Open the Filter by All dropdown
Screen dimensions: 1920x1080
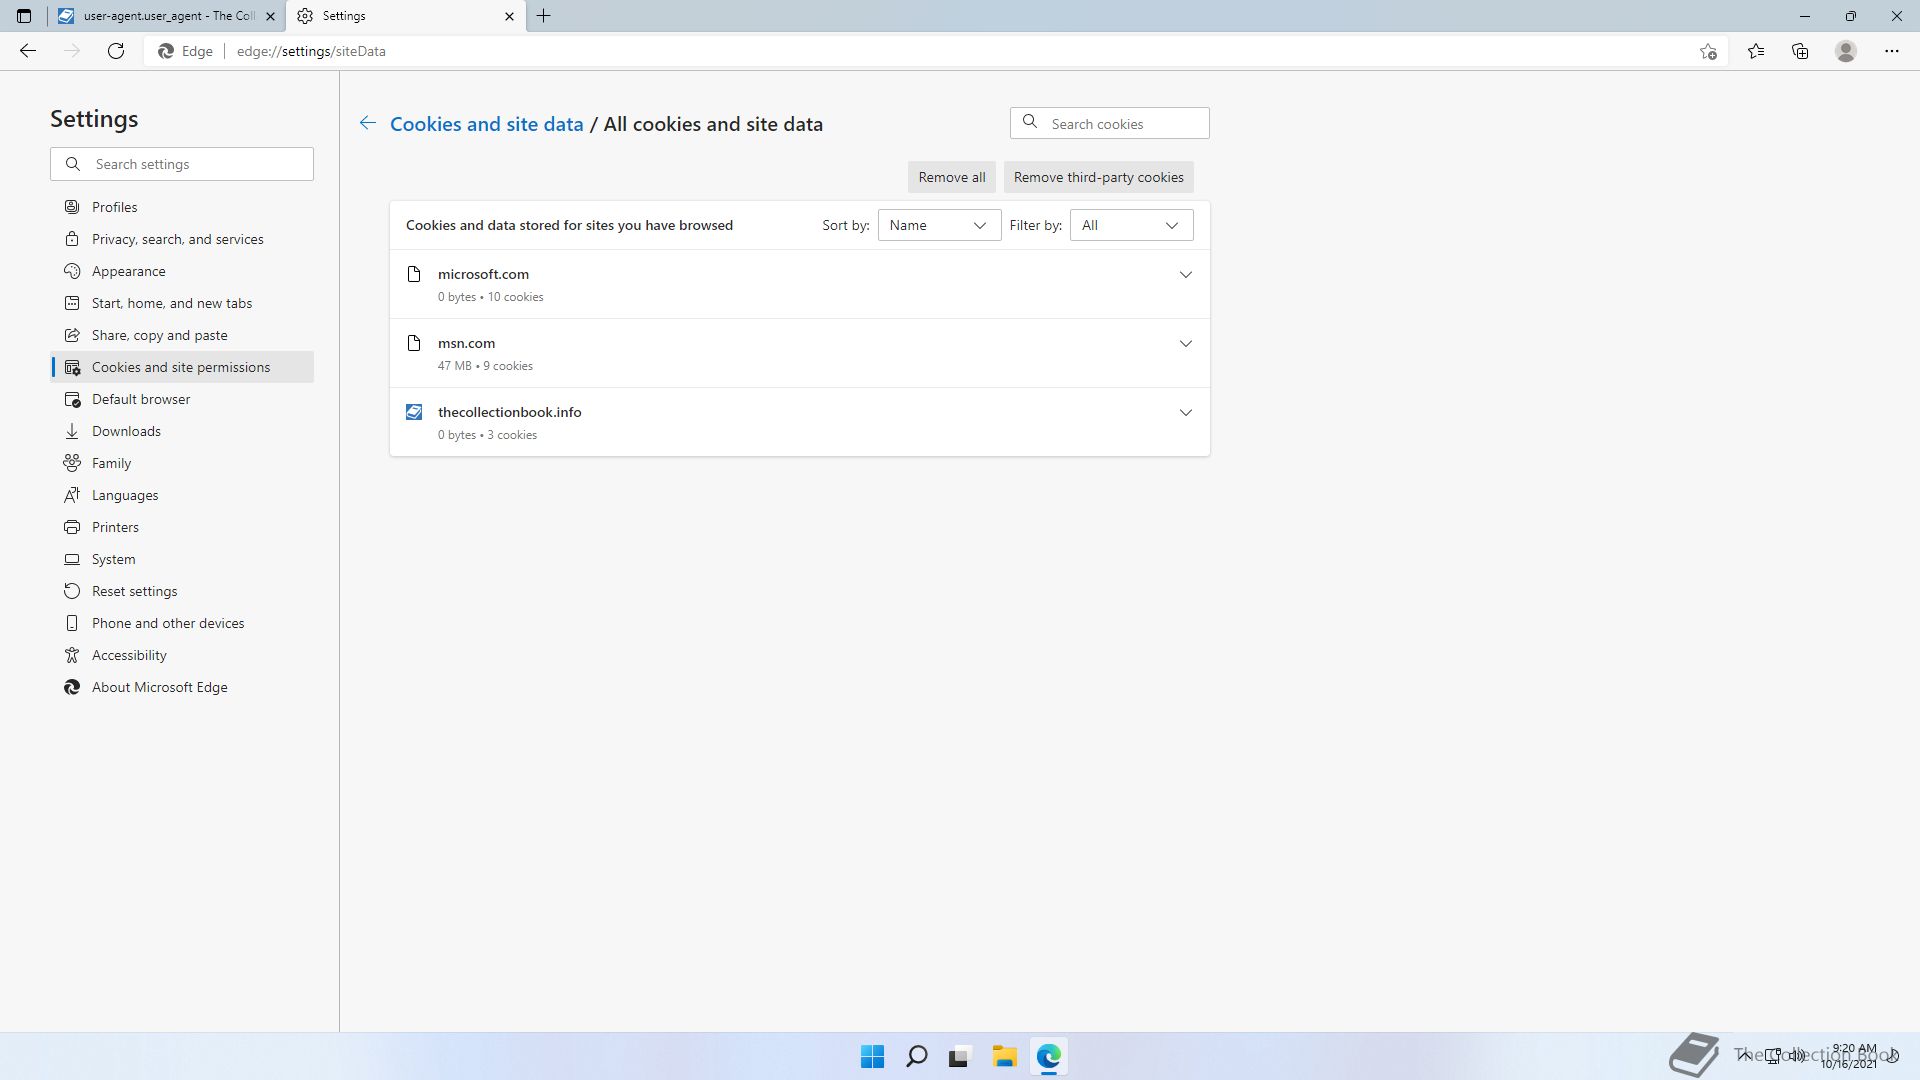click(1131, 225)
